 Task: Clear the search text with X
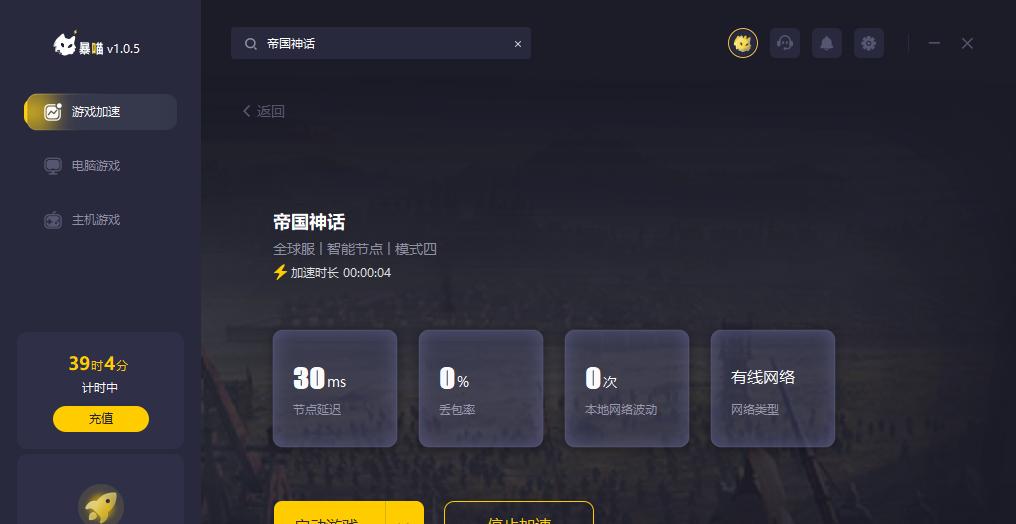(518, 44)
